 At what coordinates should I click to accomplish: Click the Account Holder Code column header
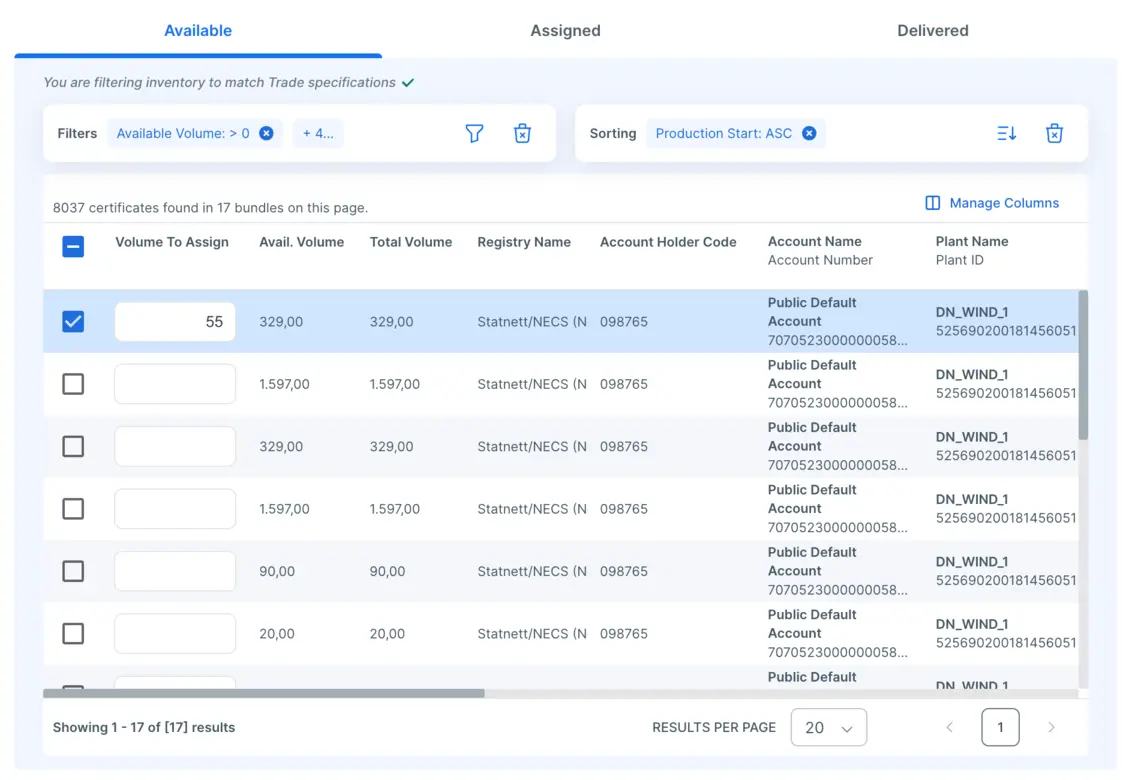(667, 242)
